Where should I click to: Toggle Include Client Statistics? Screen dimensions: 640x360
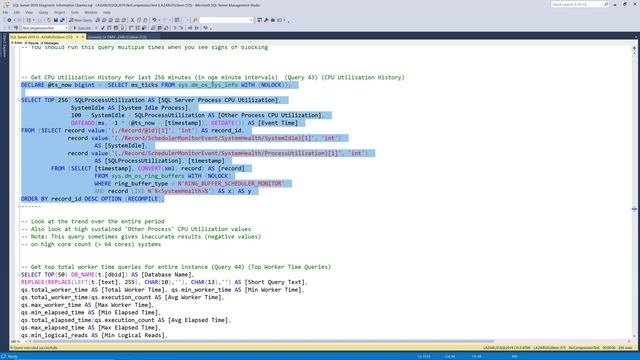pyautogui.click(x=144, y=28)
